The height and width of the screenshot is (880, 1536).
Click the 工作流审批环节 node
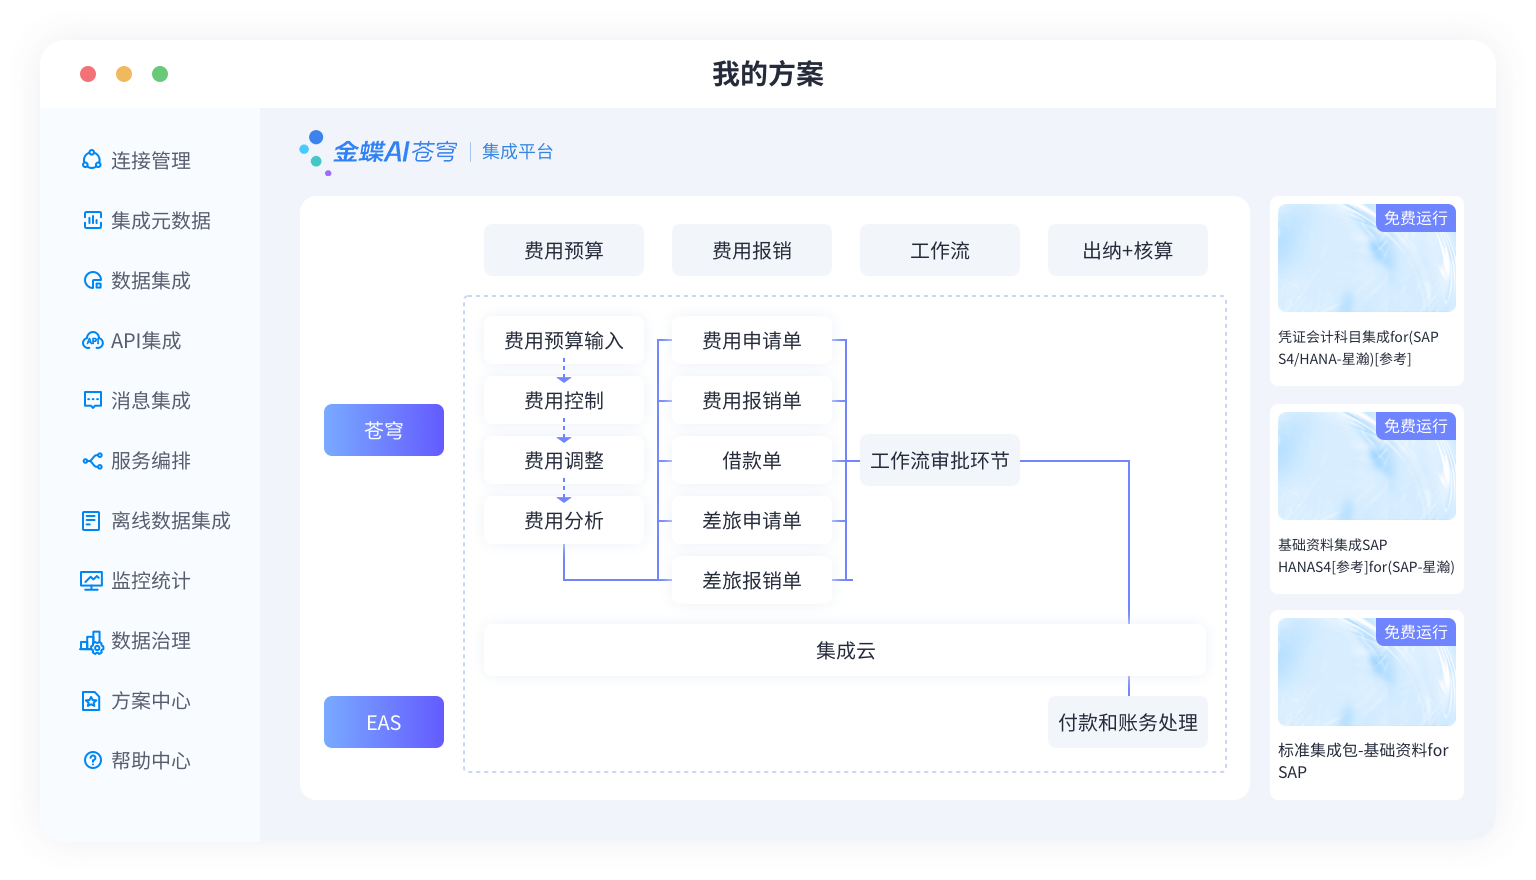(940, 460)
